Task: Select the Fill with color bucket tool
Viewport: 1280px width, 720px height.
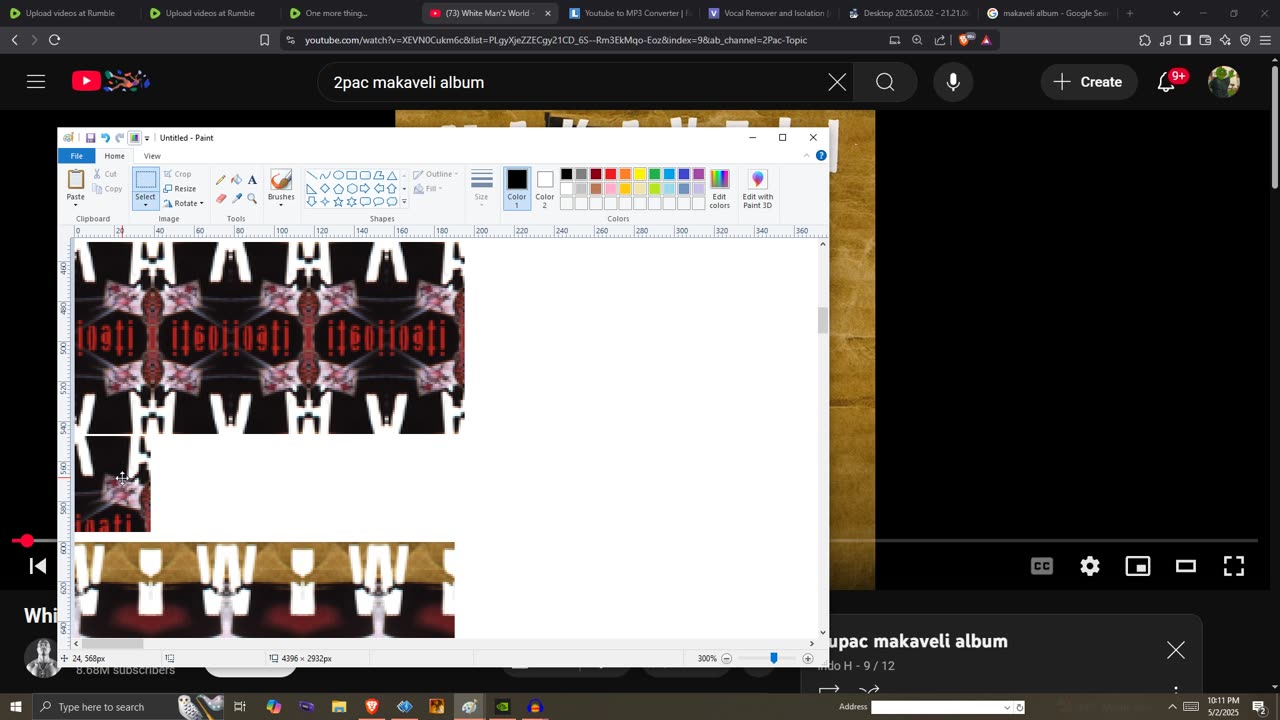Action: click(x=236, y=180)
